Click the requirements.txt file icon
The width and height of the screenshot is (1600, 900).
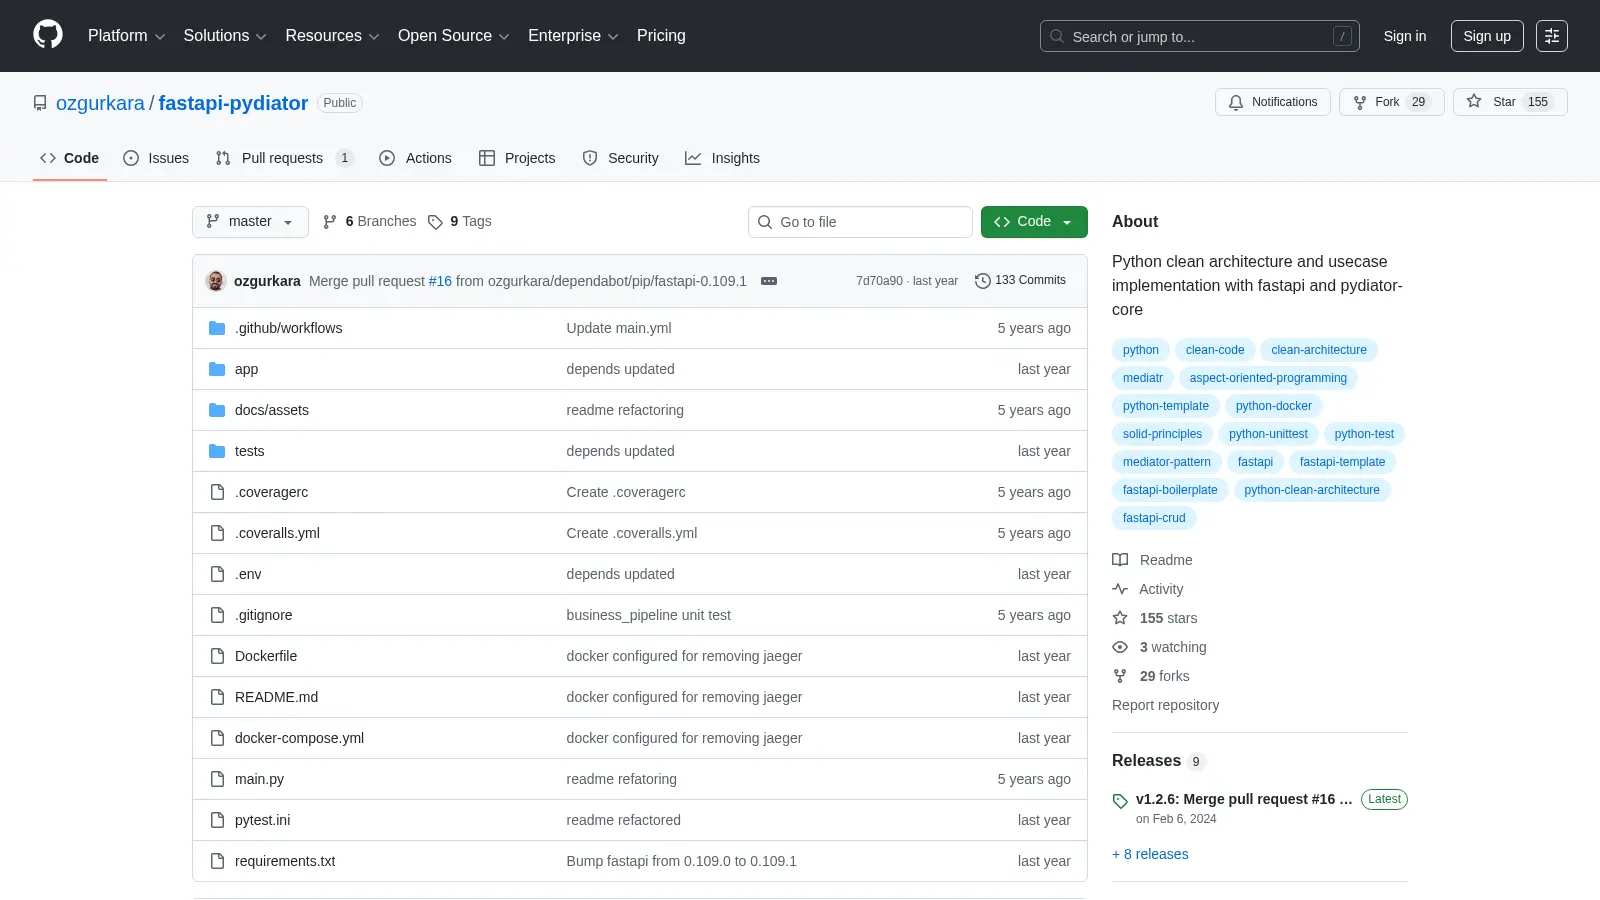pyautogui.click(x=217, y=861)
